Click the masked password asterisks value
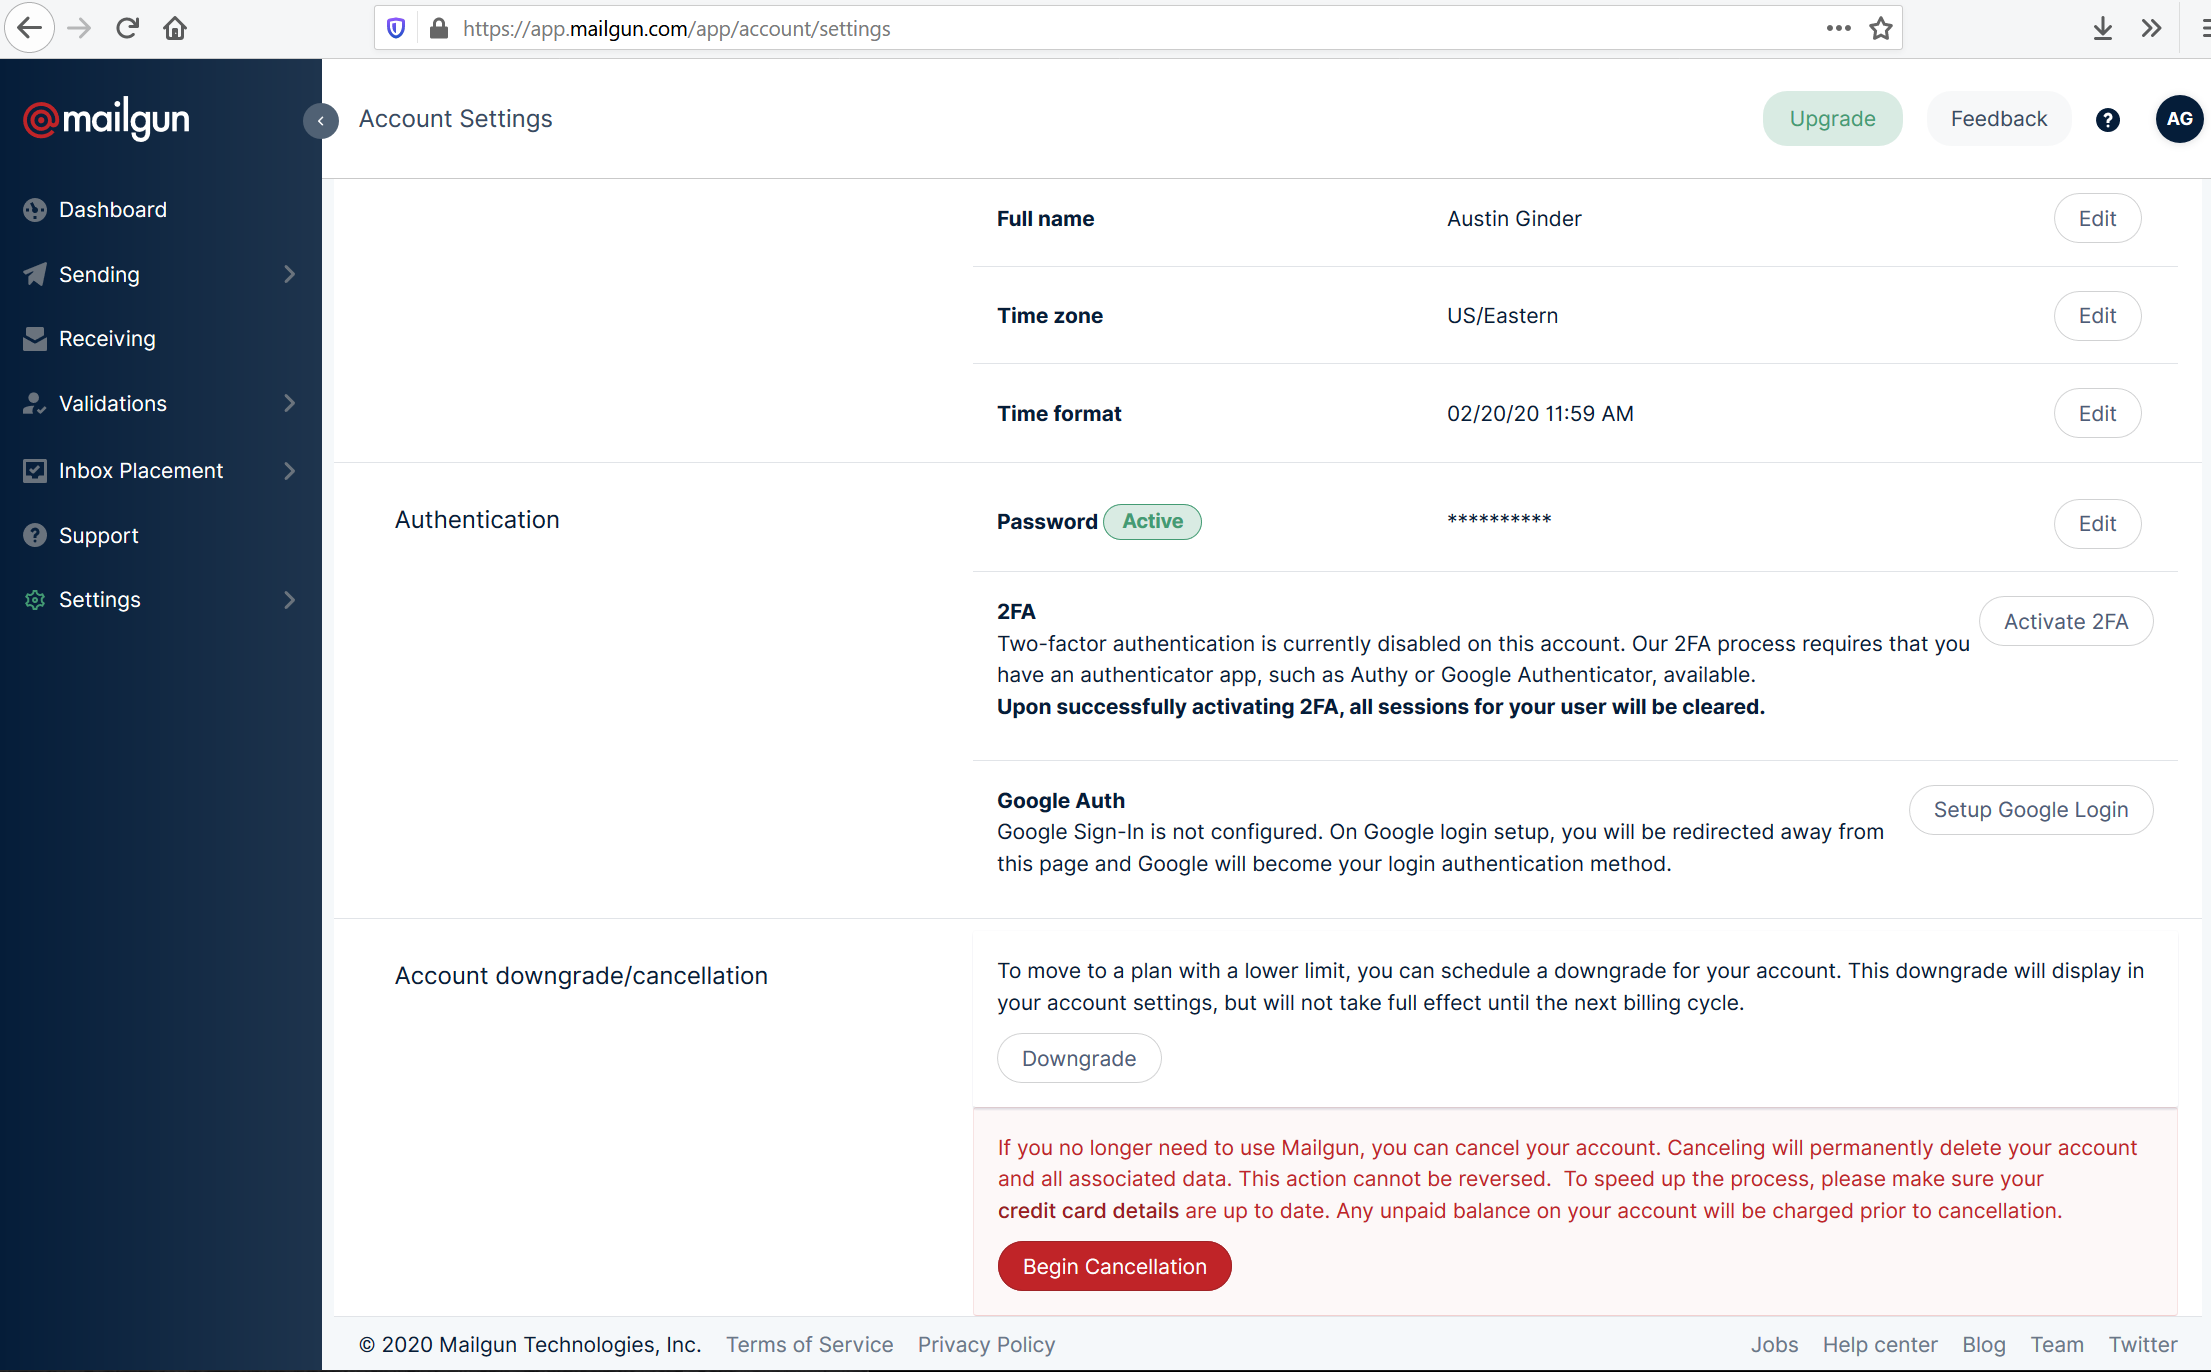This screenshot has height=1372, width=2211. pos(1499,520)
